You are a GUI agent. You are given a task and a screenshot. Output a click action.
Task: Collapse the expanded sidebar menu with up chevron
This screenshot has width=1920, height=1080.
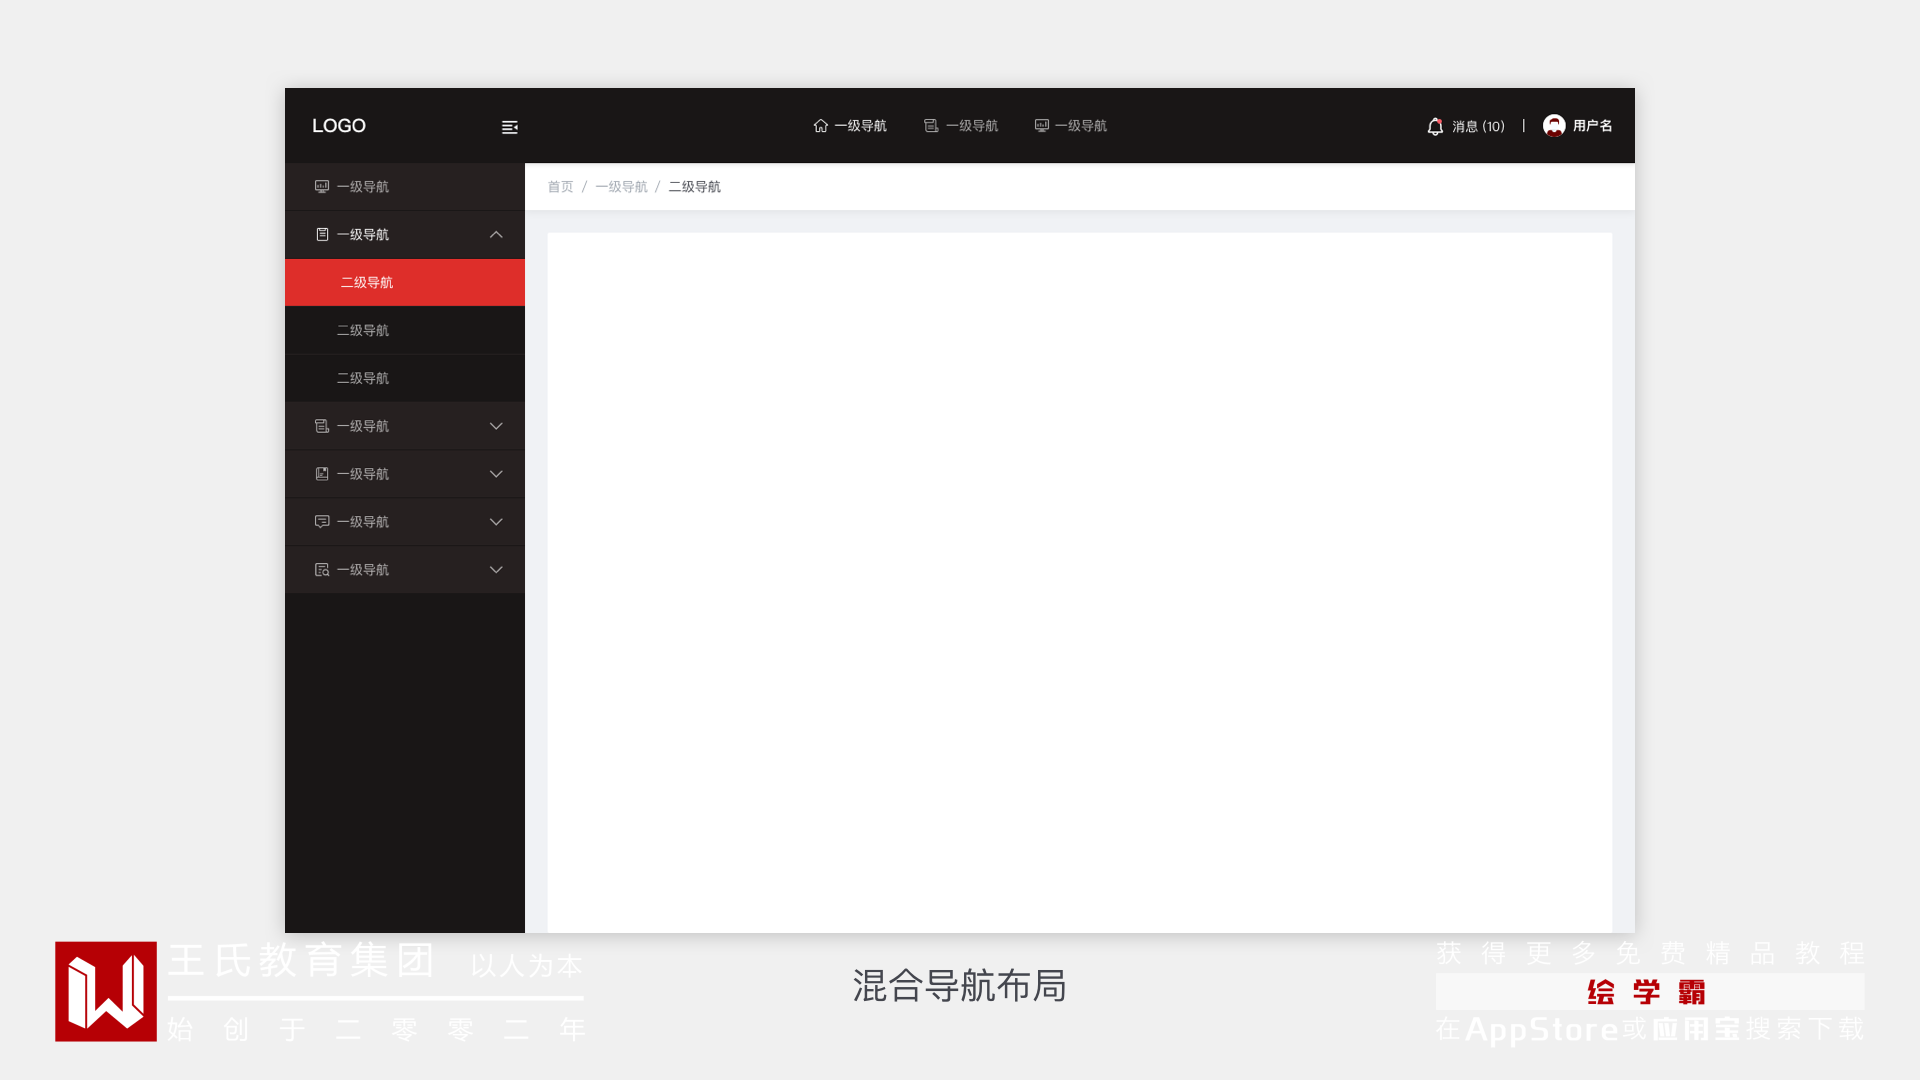(x=496, y=235)
